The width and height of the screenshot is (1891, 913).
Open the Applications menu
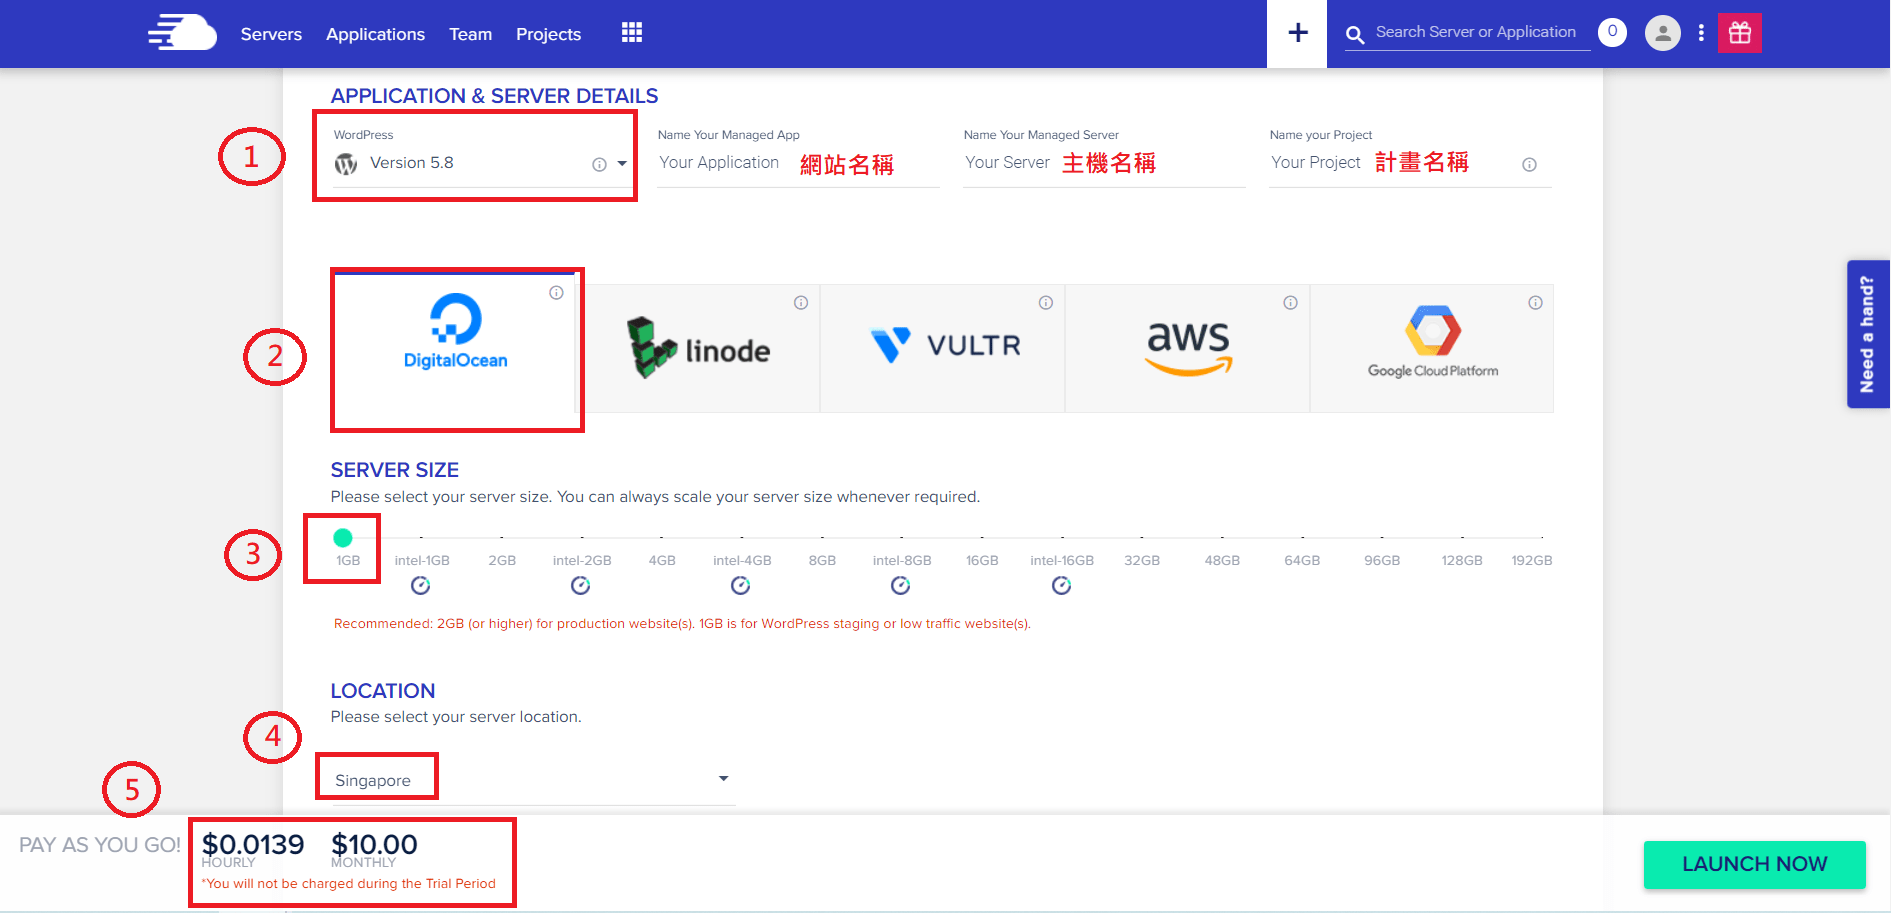(375, 34)
